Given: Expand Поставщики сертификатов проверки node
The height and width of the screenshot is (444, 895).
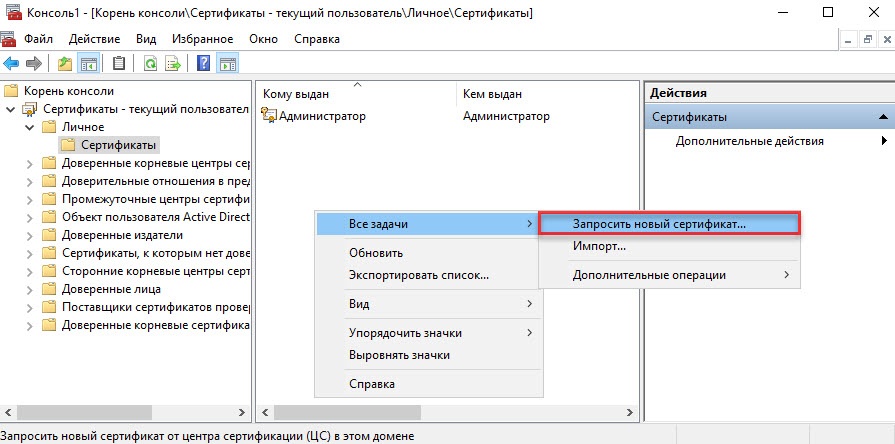Looking at the screenshot, I should coord(30,307).
